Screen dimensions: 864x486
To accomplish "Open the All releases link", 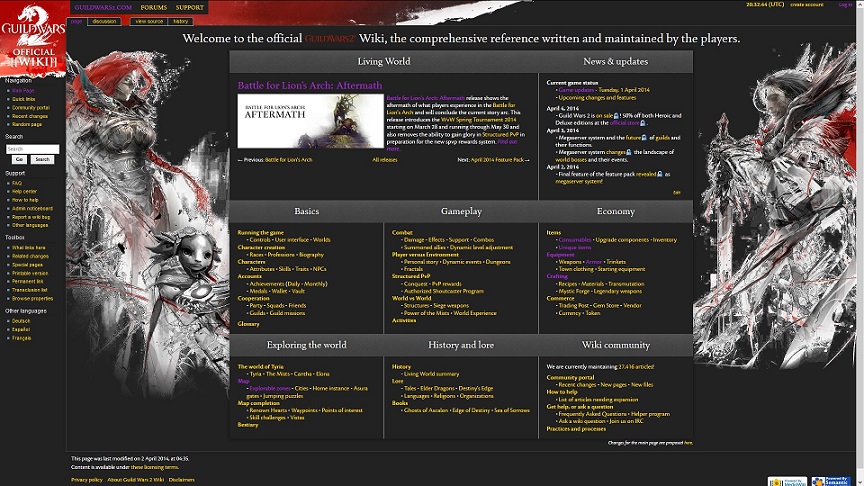I will [385, 160].
